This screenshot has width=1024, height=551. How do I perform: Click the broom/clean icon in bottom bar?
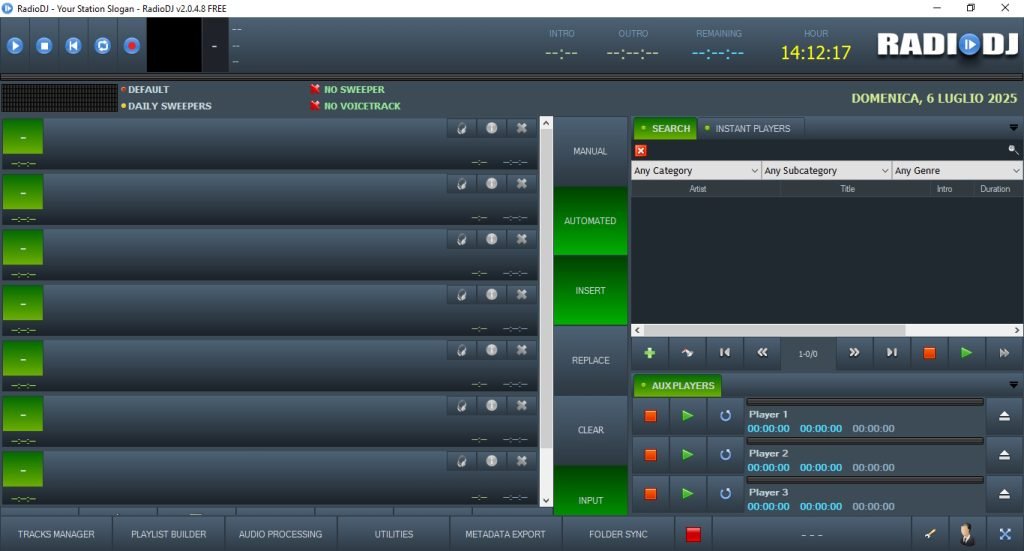(930, 534)
